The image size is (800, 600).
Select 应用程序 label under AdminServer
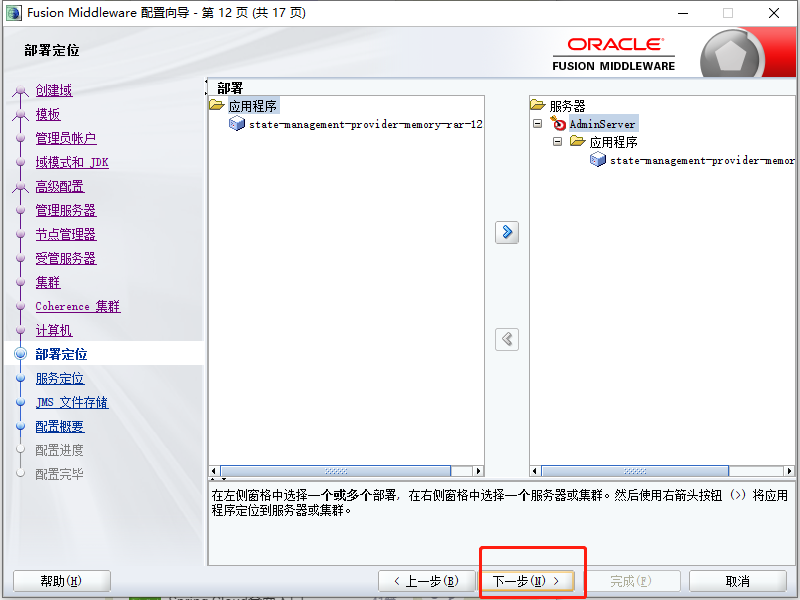(613, 142)
